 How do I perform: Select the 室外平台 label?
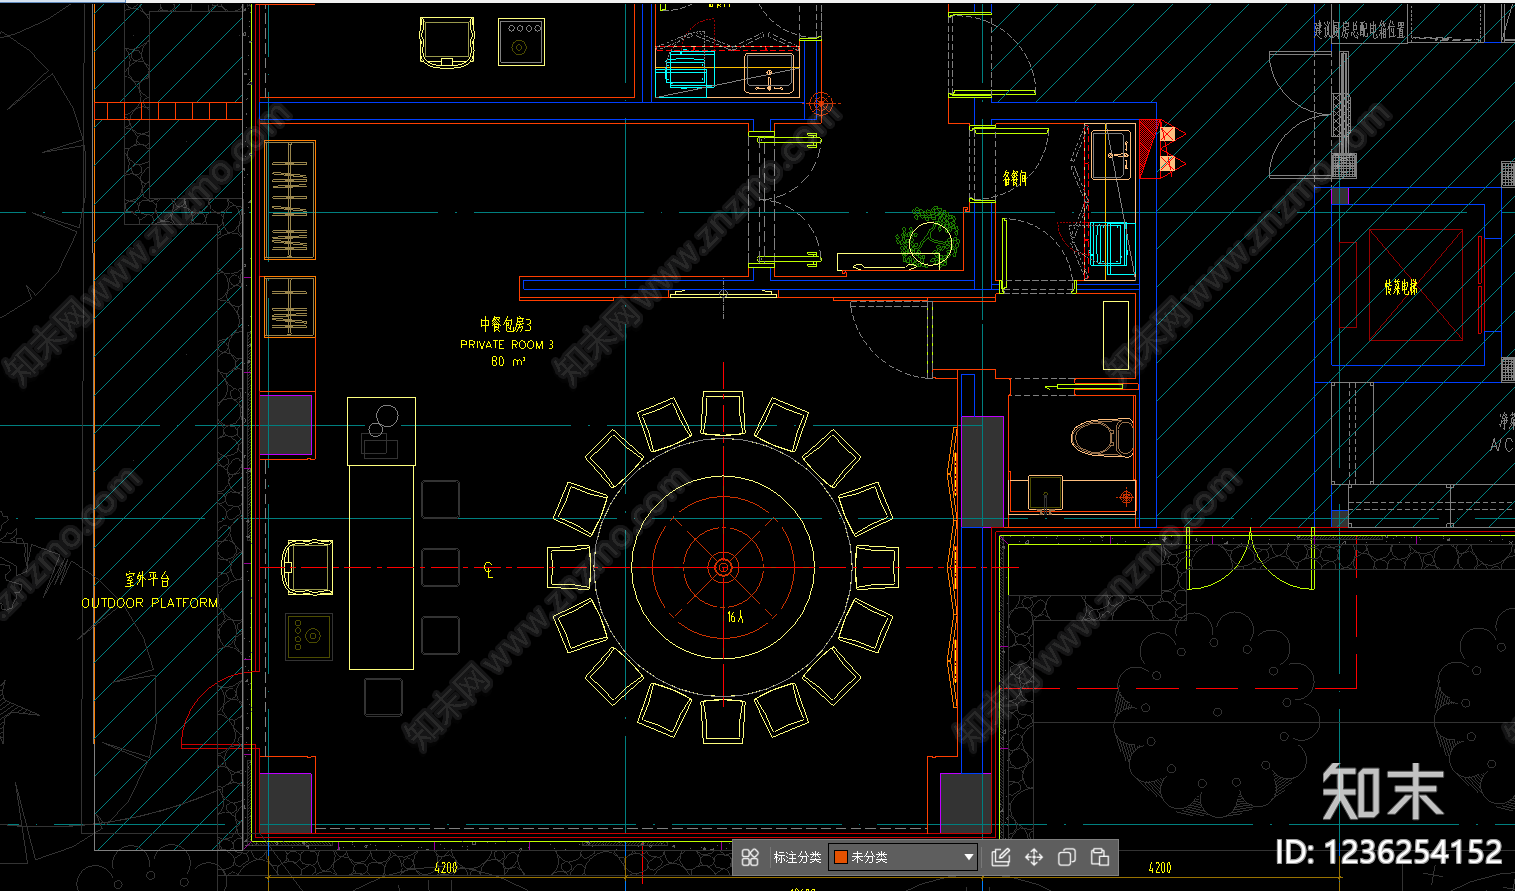click(147, 580)
